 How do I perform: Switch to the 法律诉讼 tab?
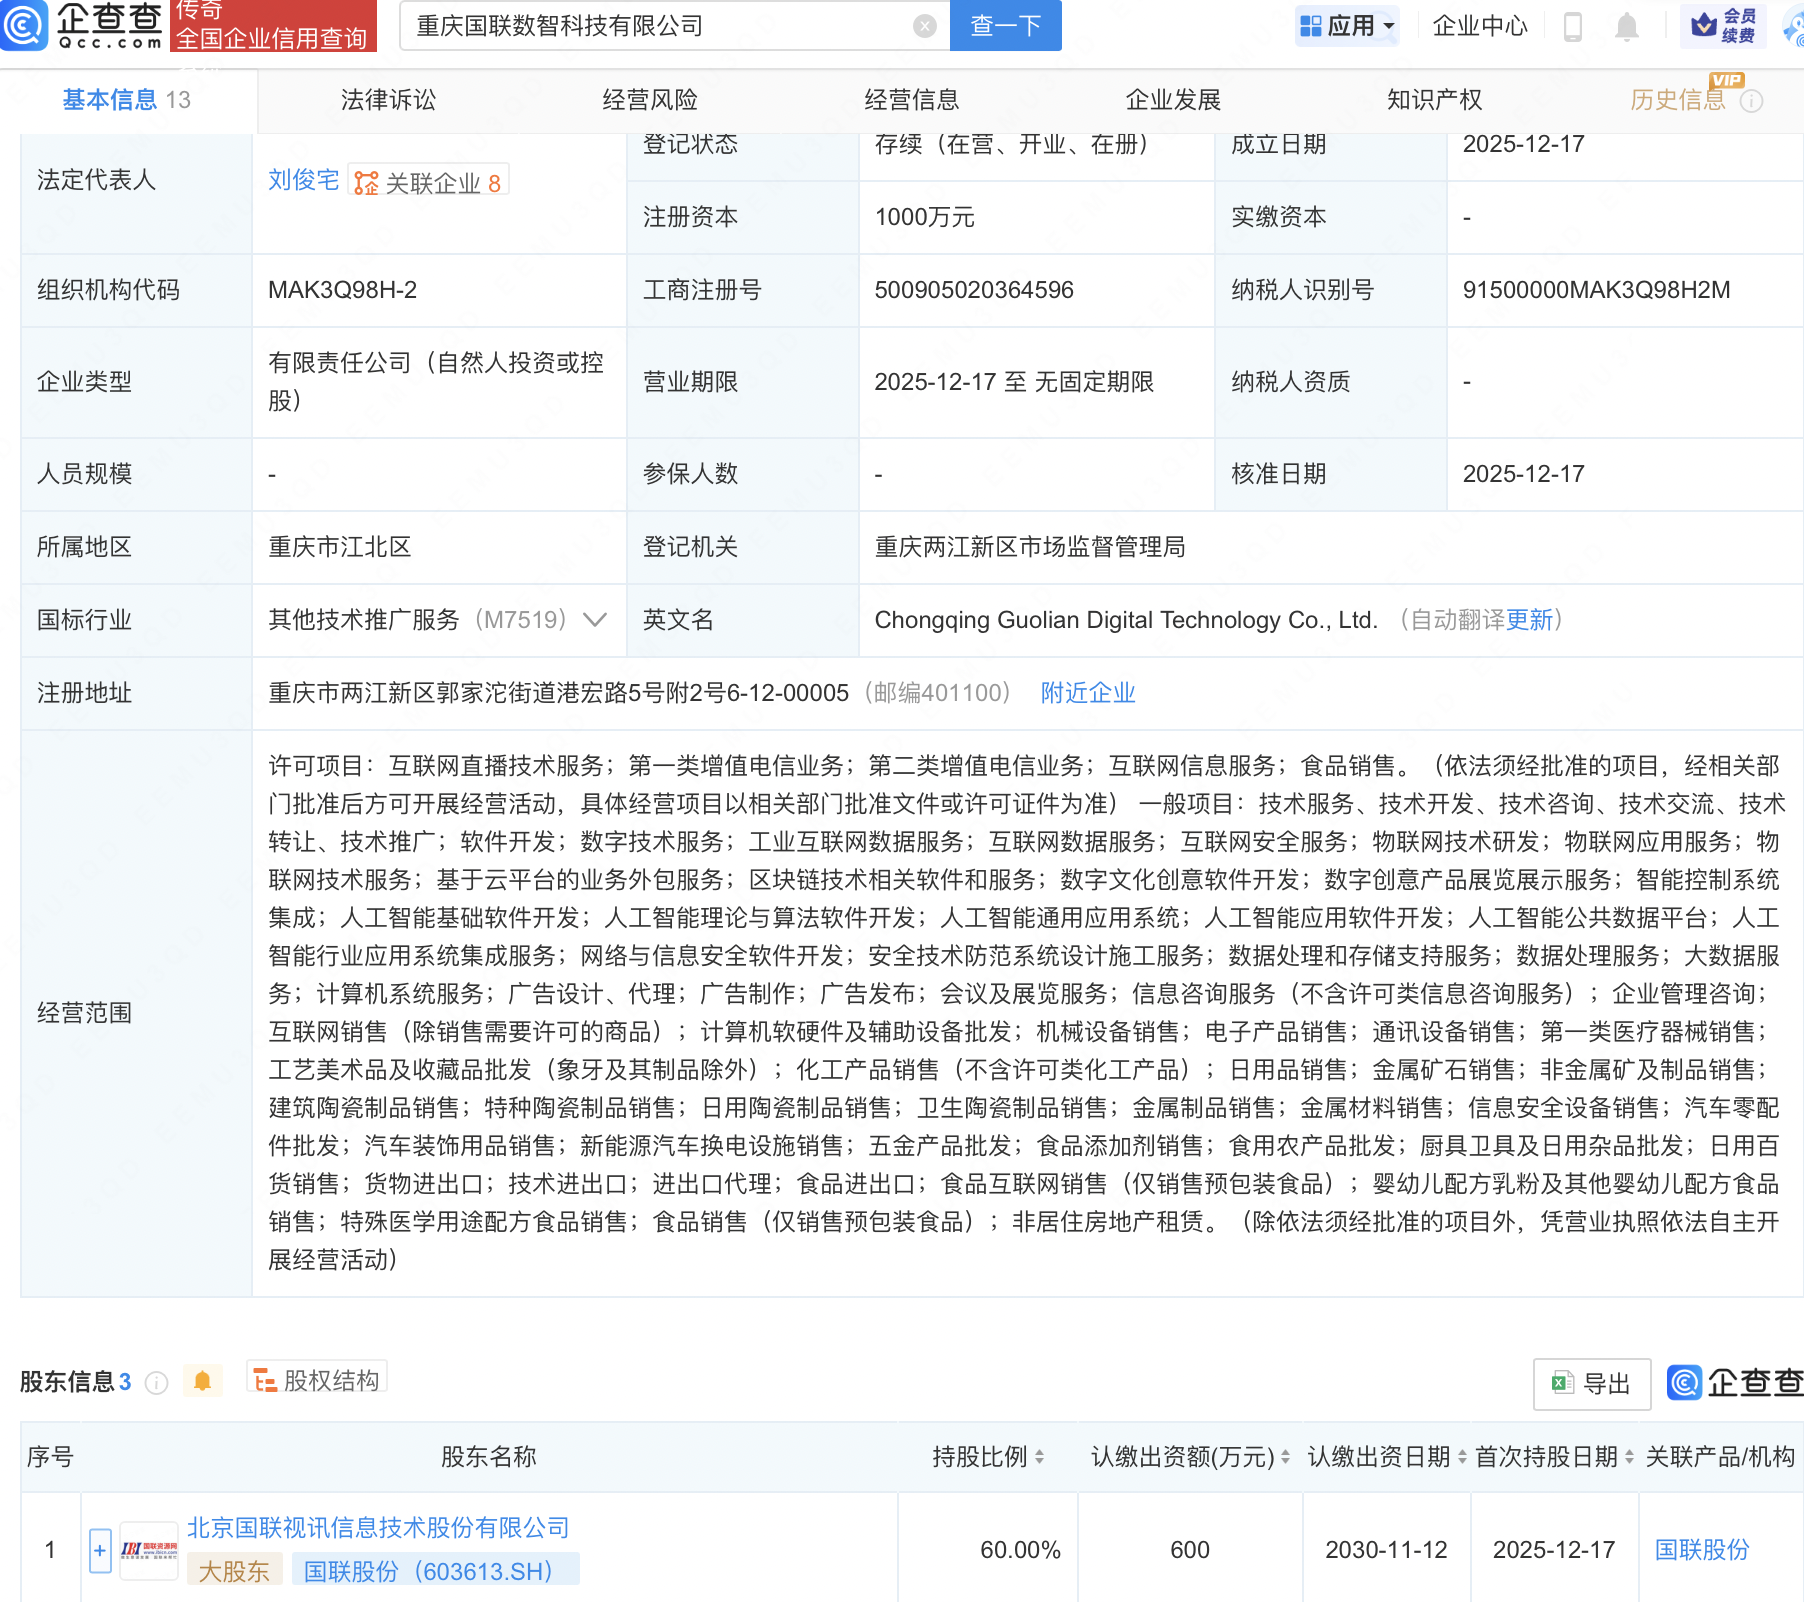388,99
